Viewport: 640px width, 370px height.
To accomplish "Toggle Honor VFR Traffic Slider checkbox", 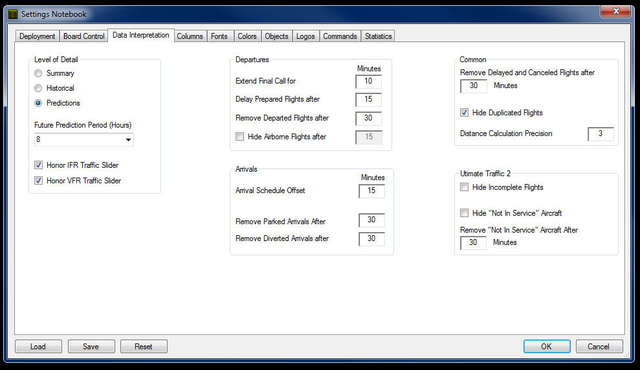I will (38, 180).
